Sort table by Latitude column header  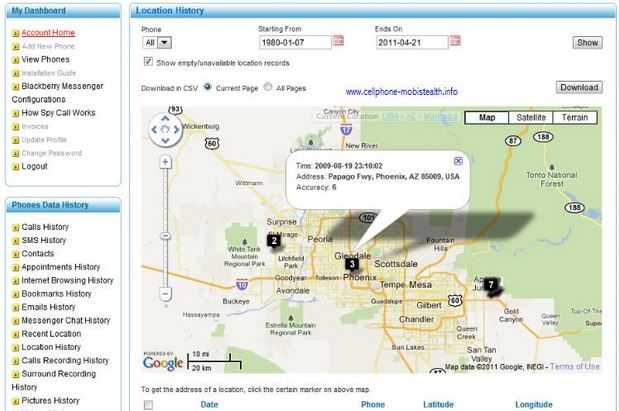point(438,405)
